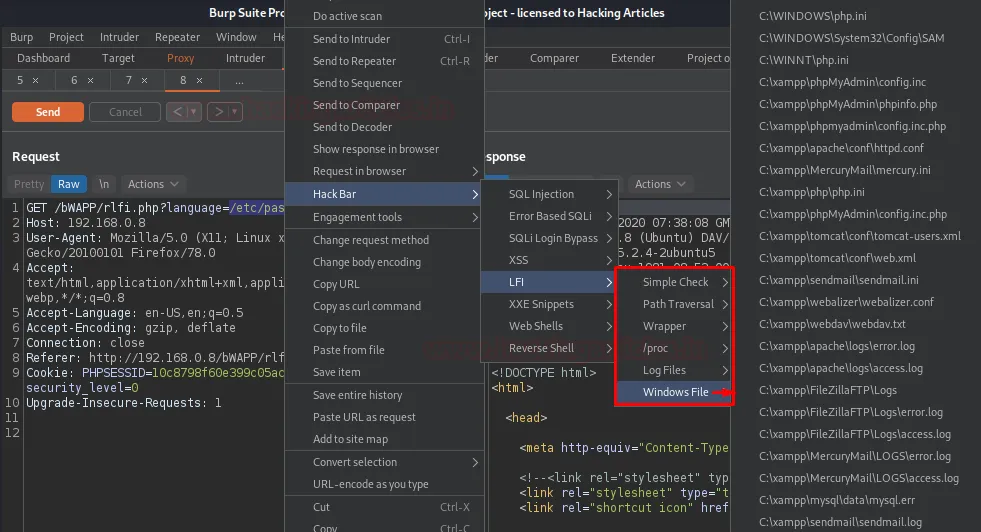Expand Web Shells submenu
This screenshot has width=981, height=532.
[x=549, y=326]
